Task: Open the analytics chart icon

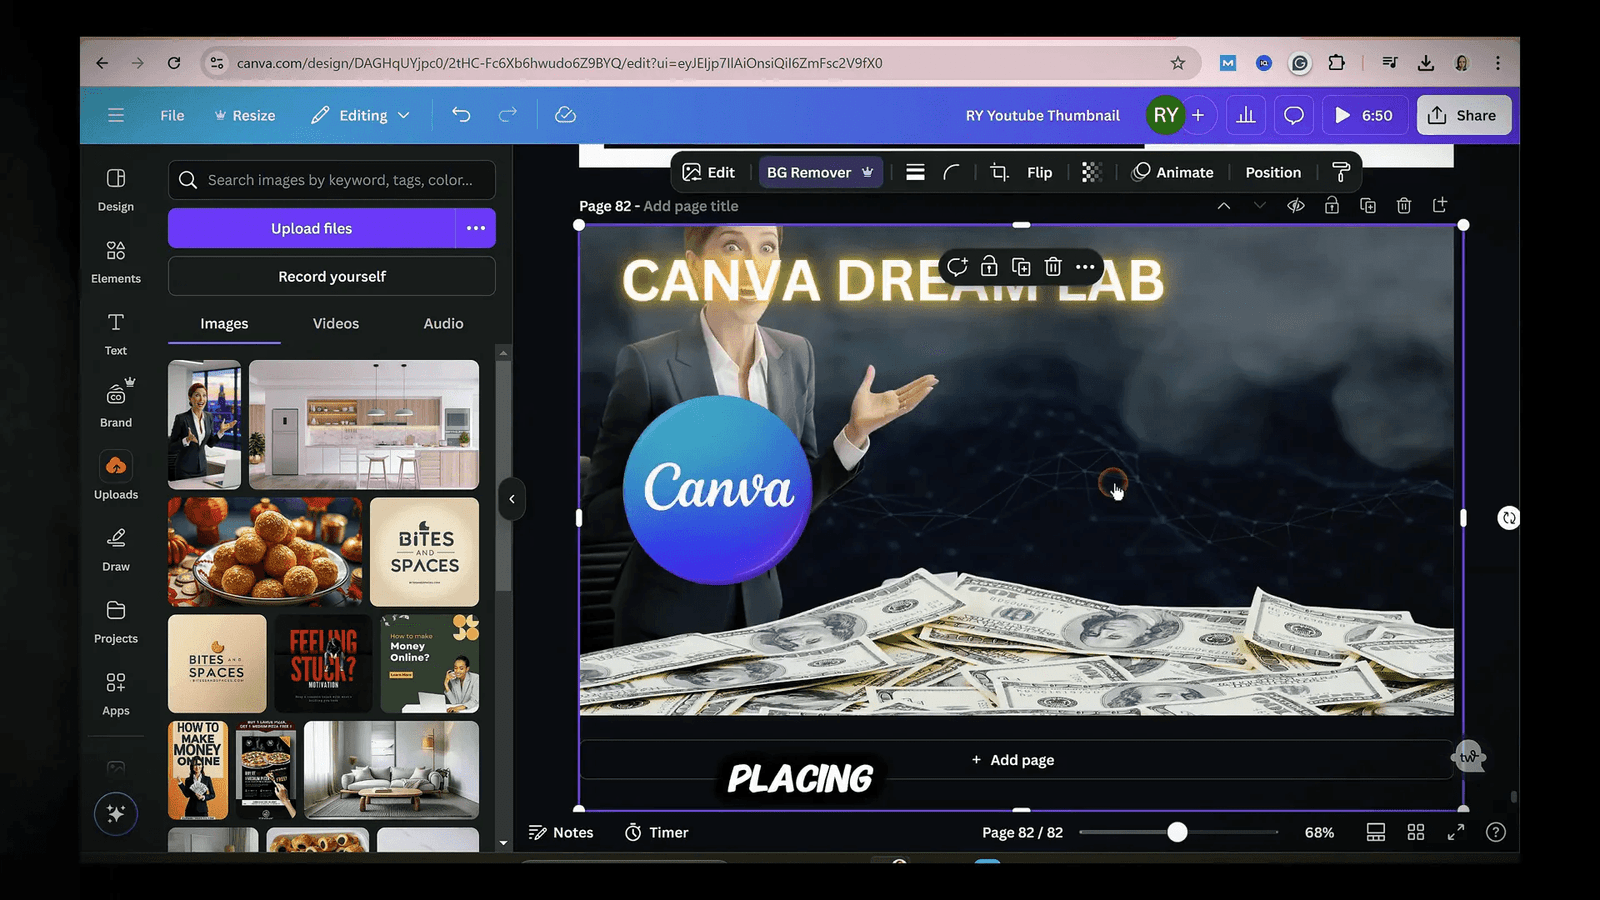Action: coord(1246,115)
